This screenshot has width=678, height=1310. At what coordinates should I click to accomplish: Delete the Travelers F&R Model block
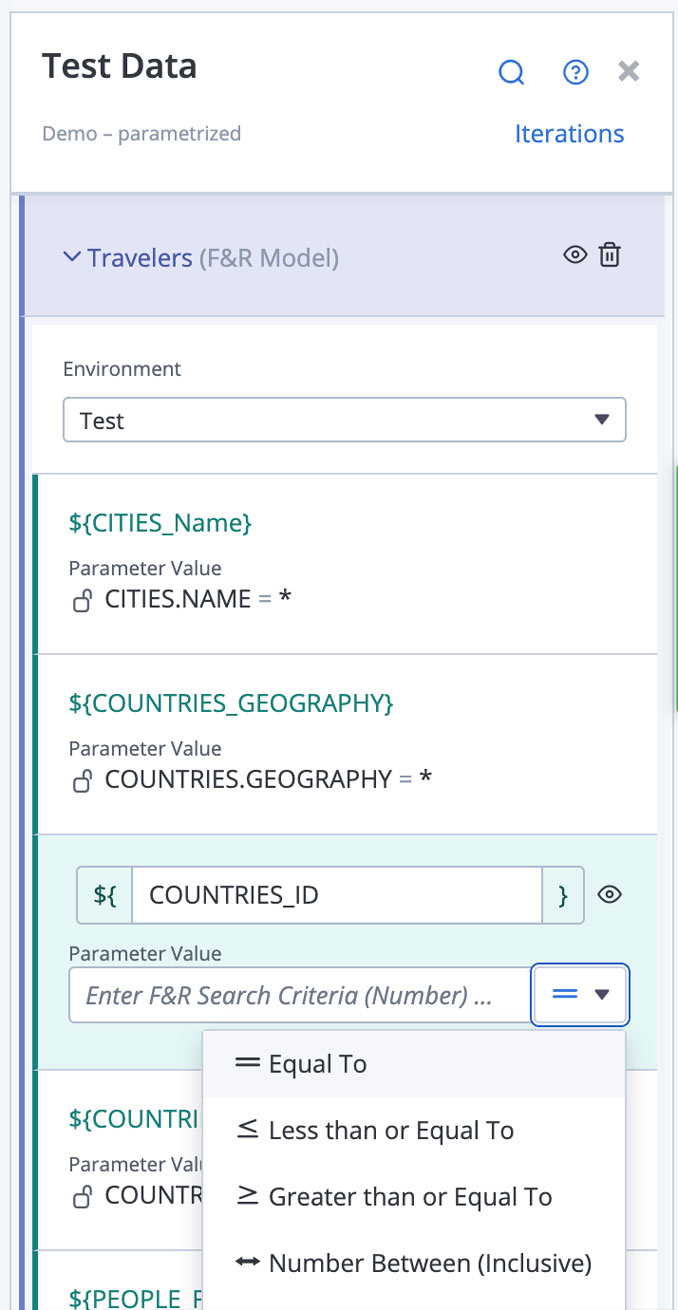pos(609,255)
